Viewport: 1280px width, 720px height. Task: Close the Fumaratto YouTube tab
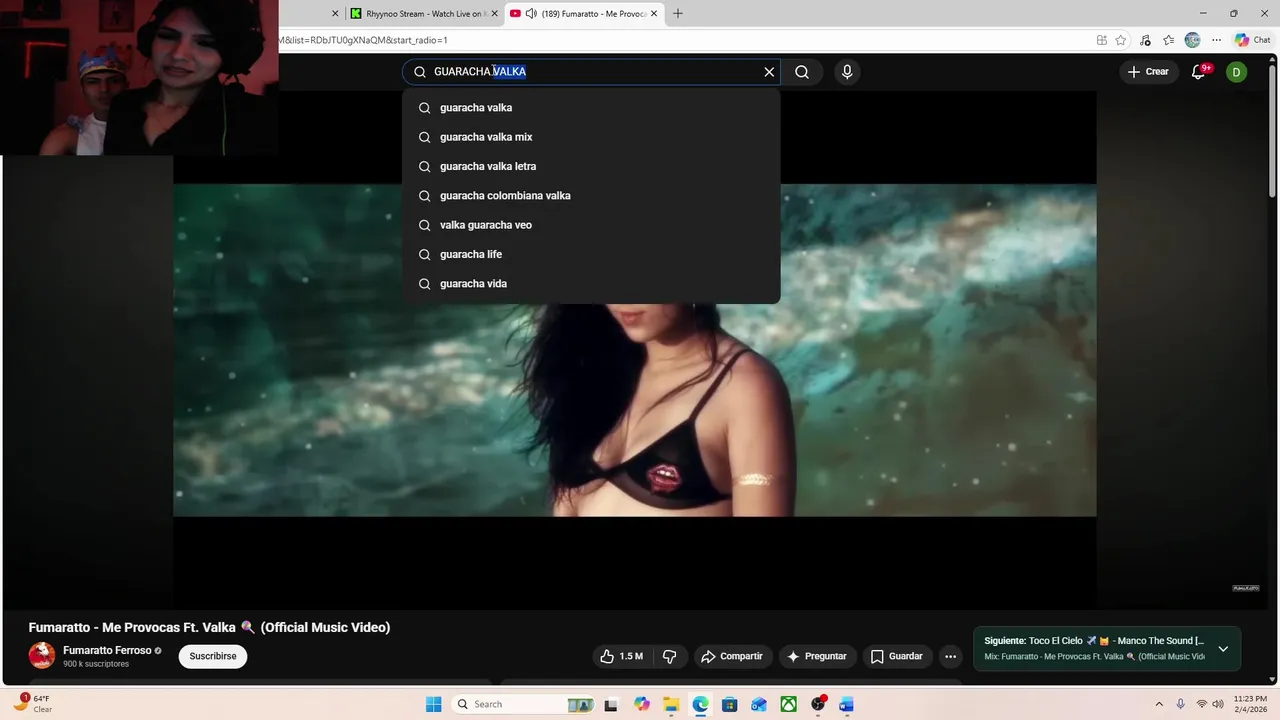point(654,14)
